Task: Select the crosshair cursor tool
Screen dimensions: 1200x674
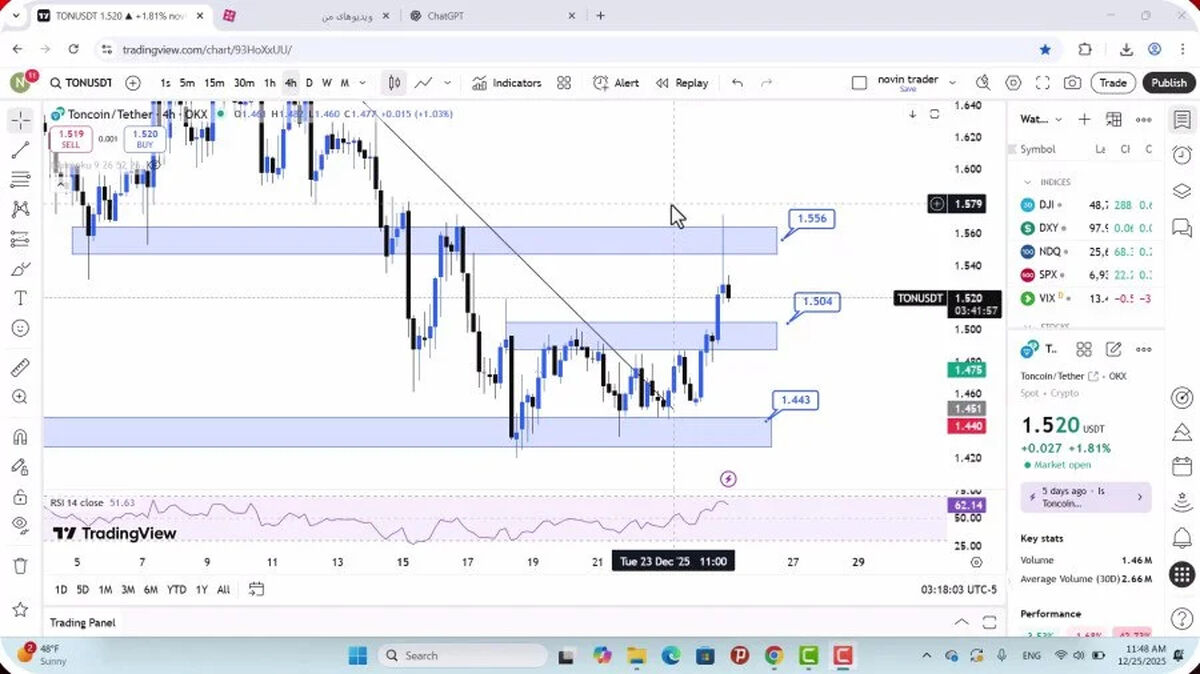Action: [x=20, y=120]
